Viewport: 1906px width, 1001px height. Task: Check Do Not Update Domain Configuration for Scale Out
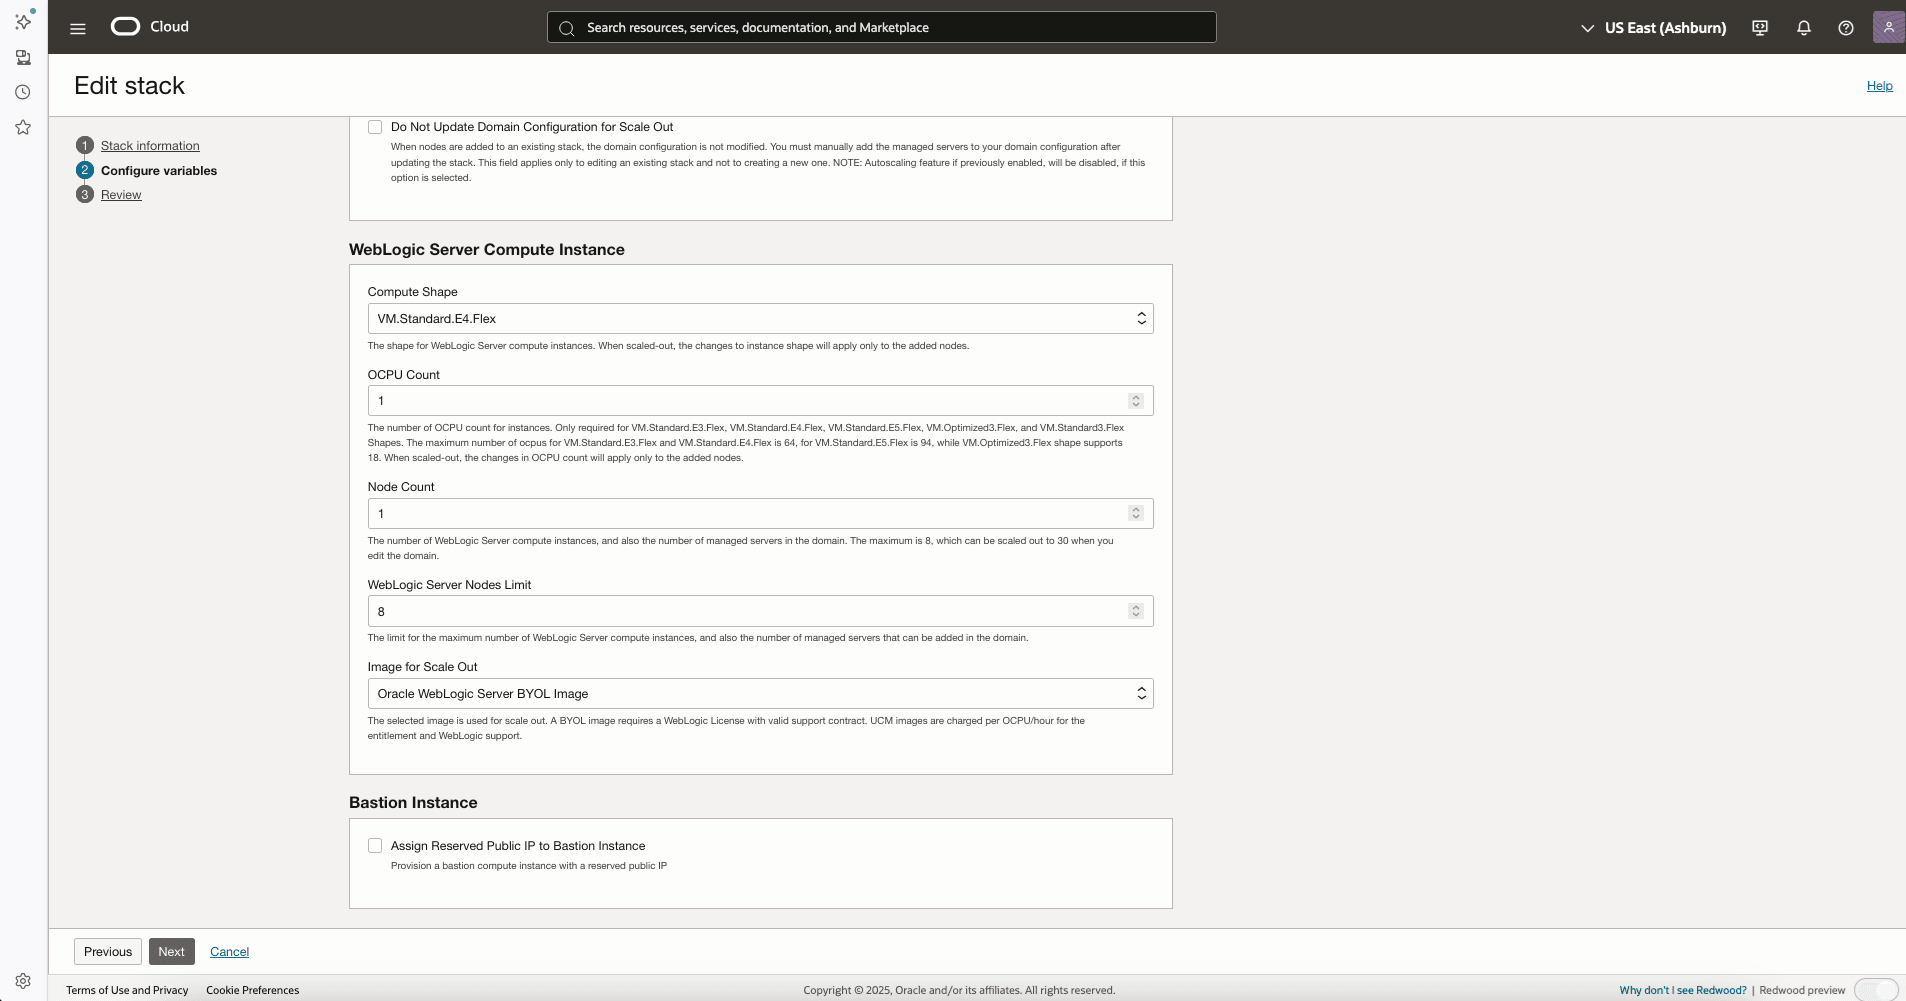(x=375, y=127)
